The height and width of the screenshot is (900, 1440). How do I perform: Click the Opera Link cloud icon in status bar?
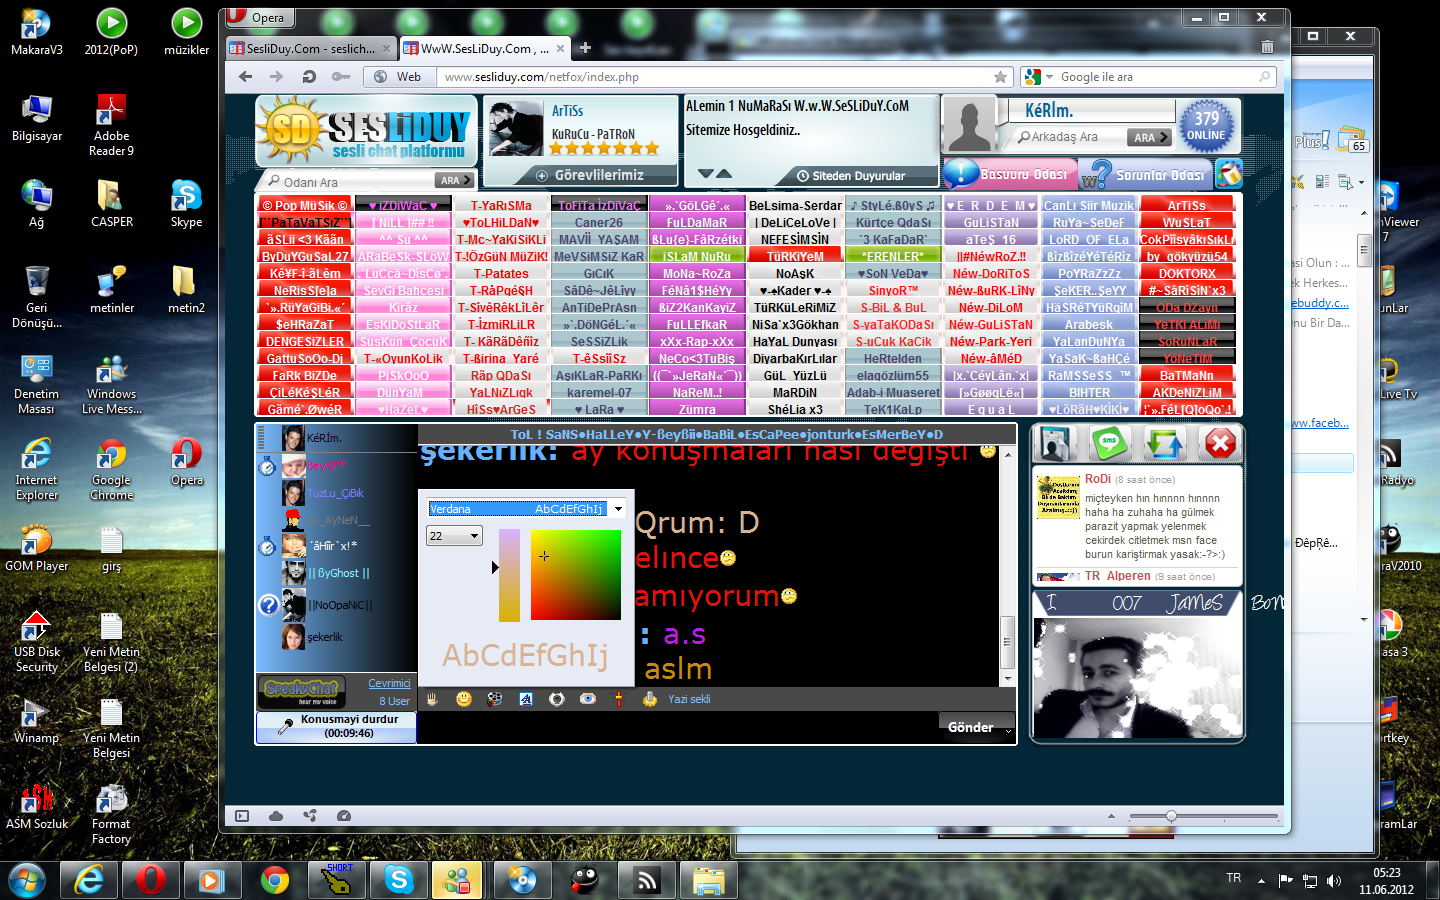point(276,816)
